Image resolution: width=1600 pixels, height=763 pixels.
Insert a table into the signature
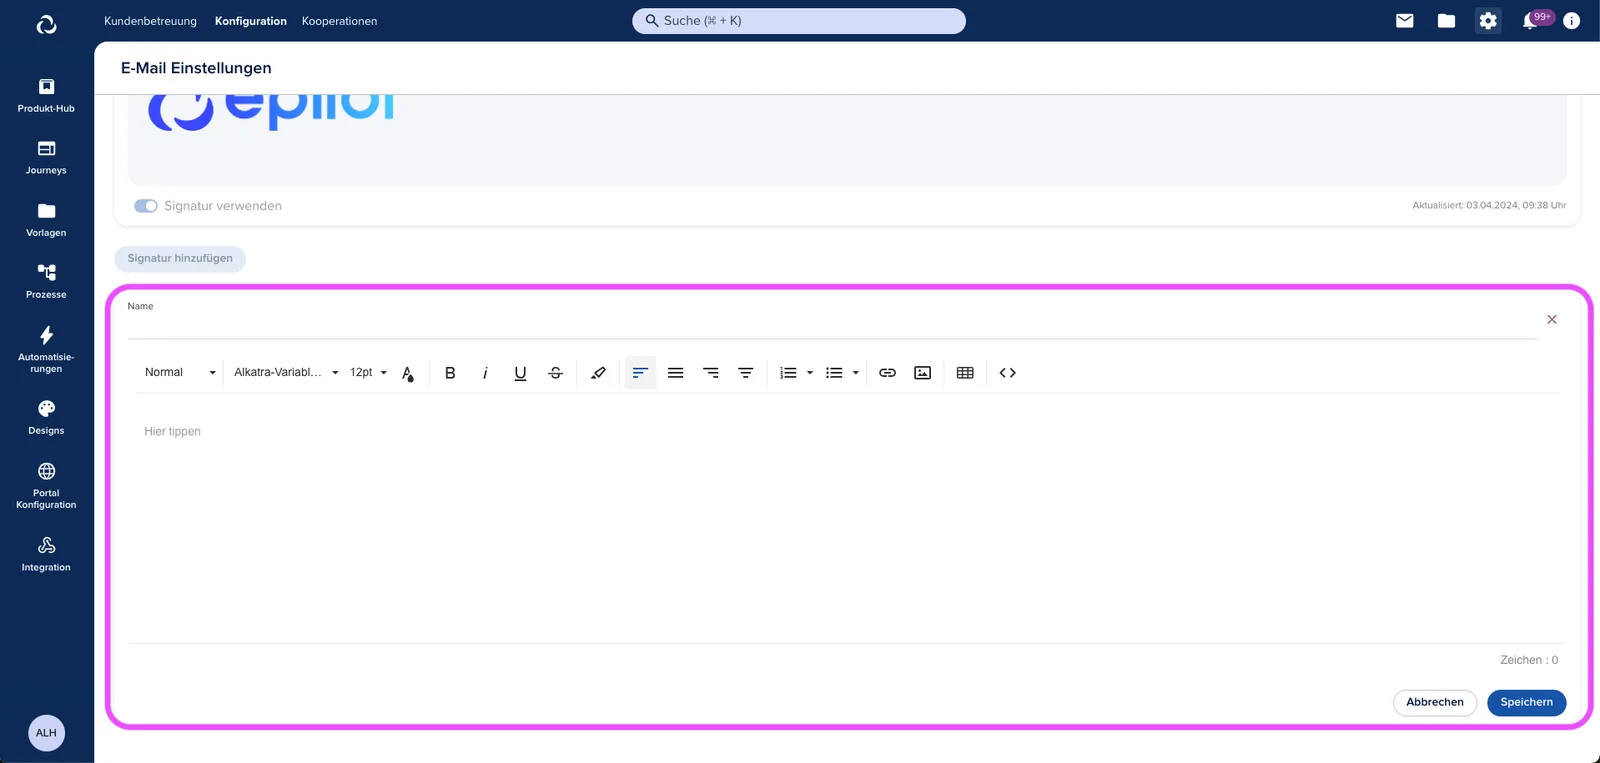965,373
